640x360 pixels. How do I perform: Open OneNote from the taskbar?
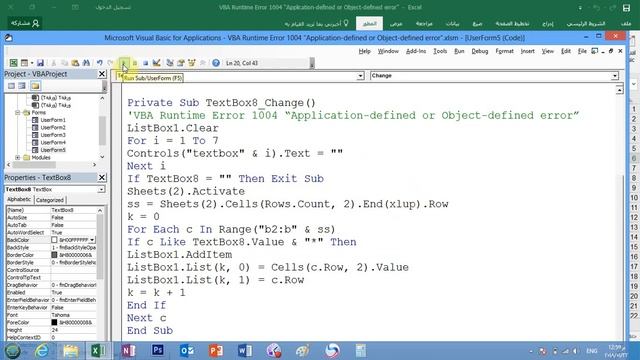tap(128, 351)
